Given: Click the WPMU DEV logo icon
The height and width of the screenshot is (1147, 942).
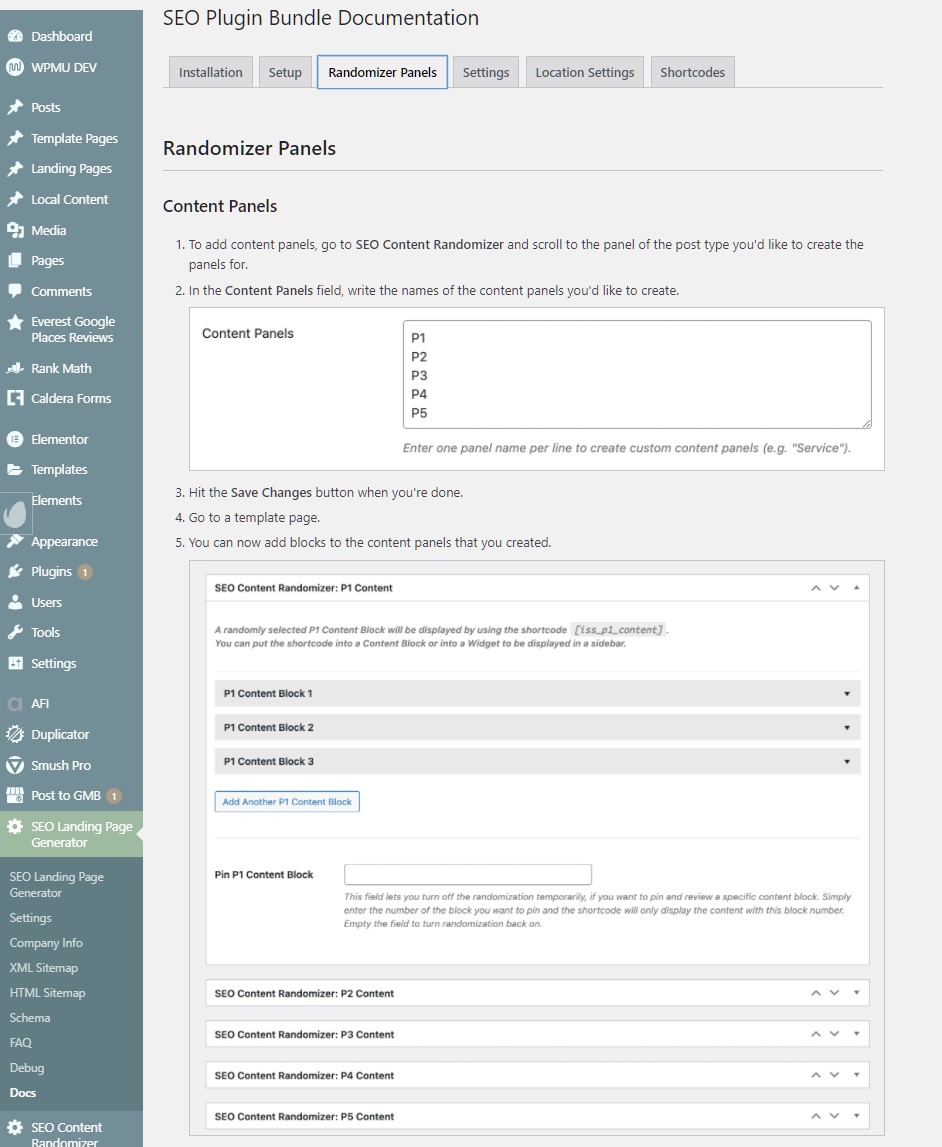Looking at the screenshot, I should coord(15,67).
